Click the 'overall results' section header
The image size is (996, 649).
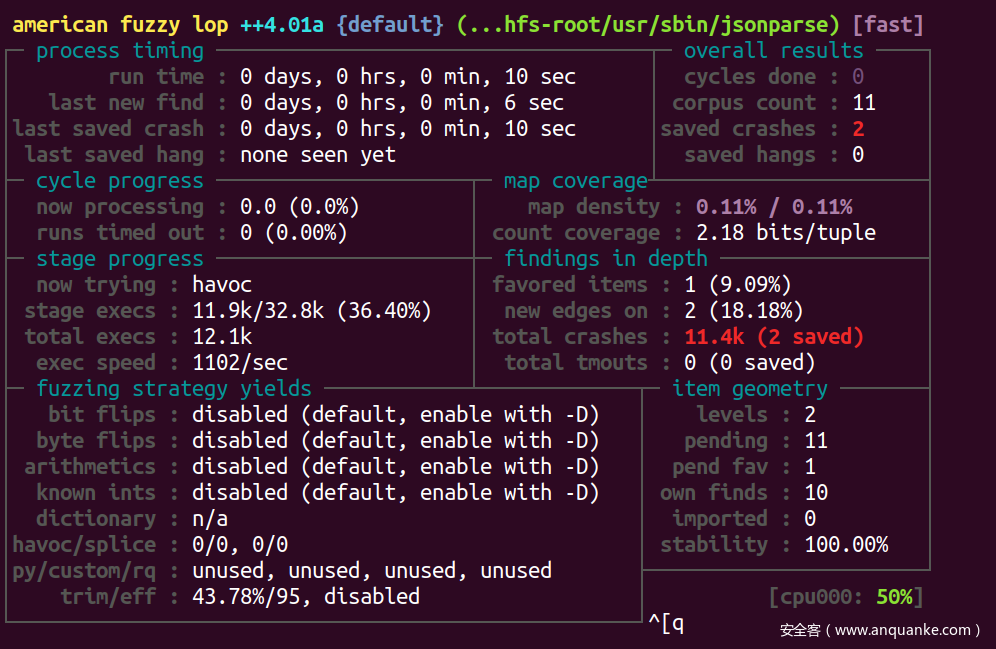point(773,51)
